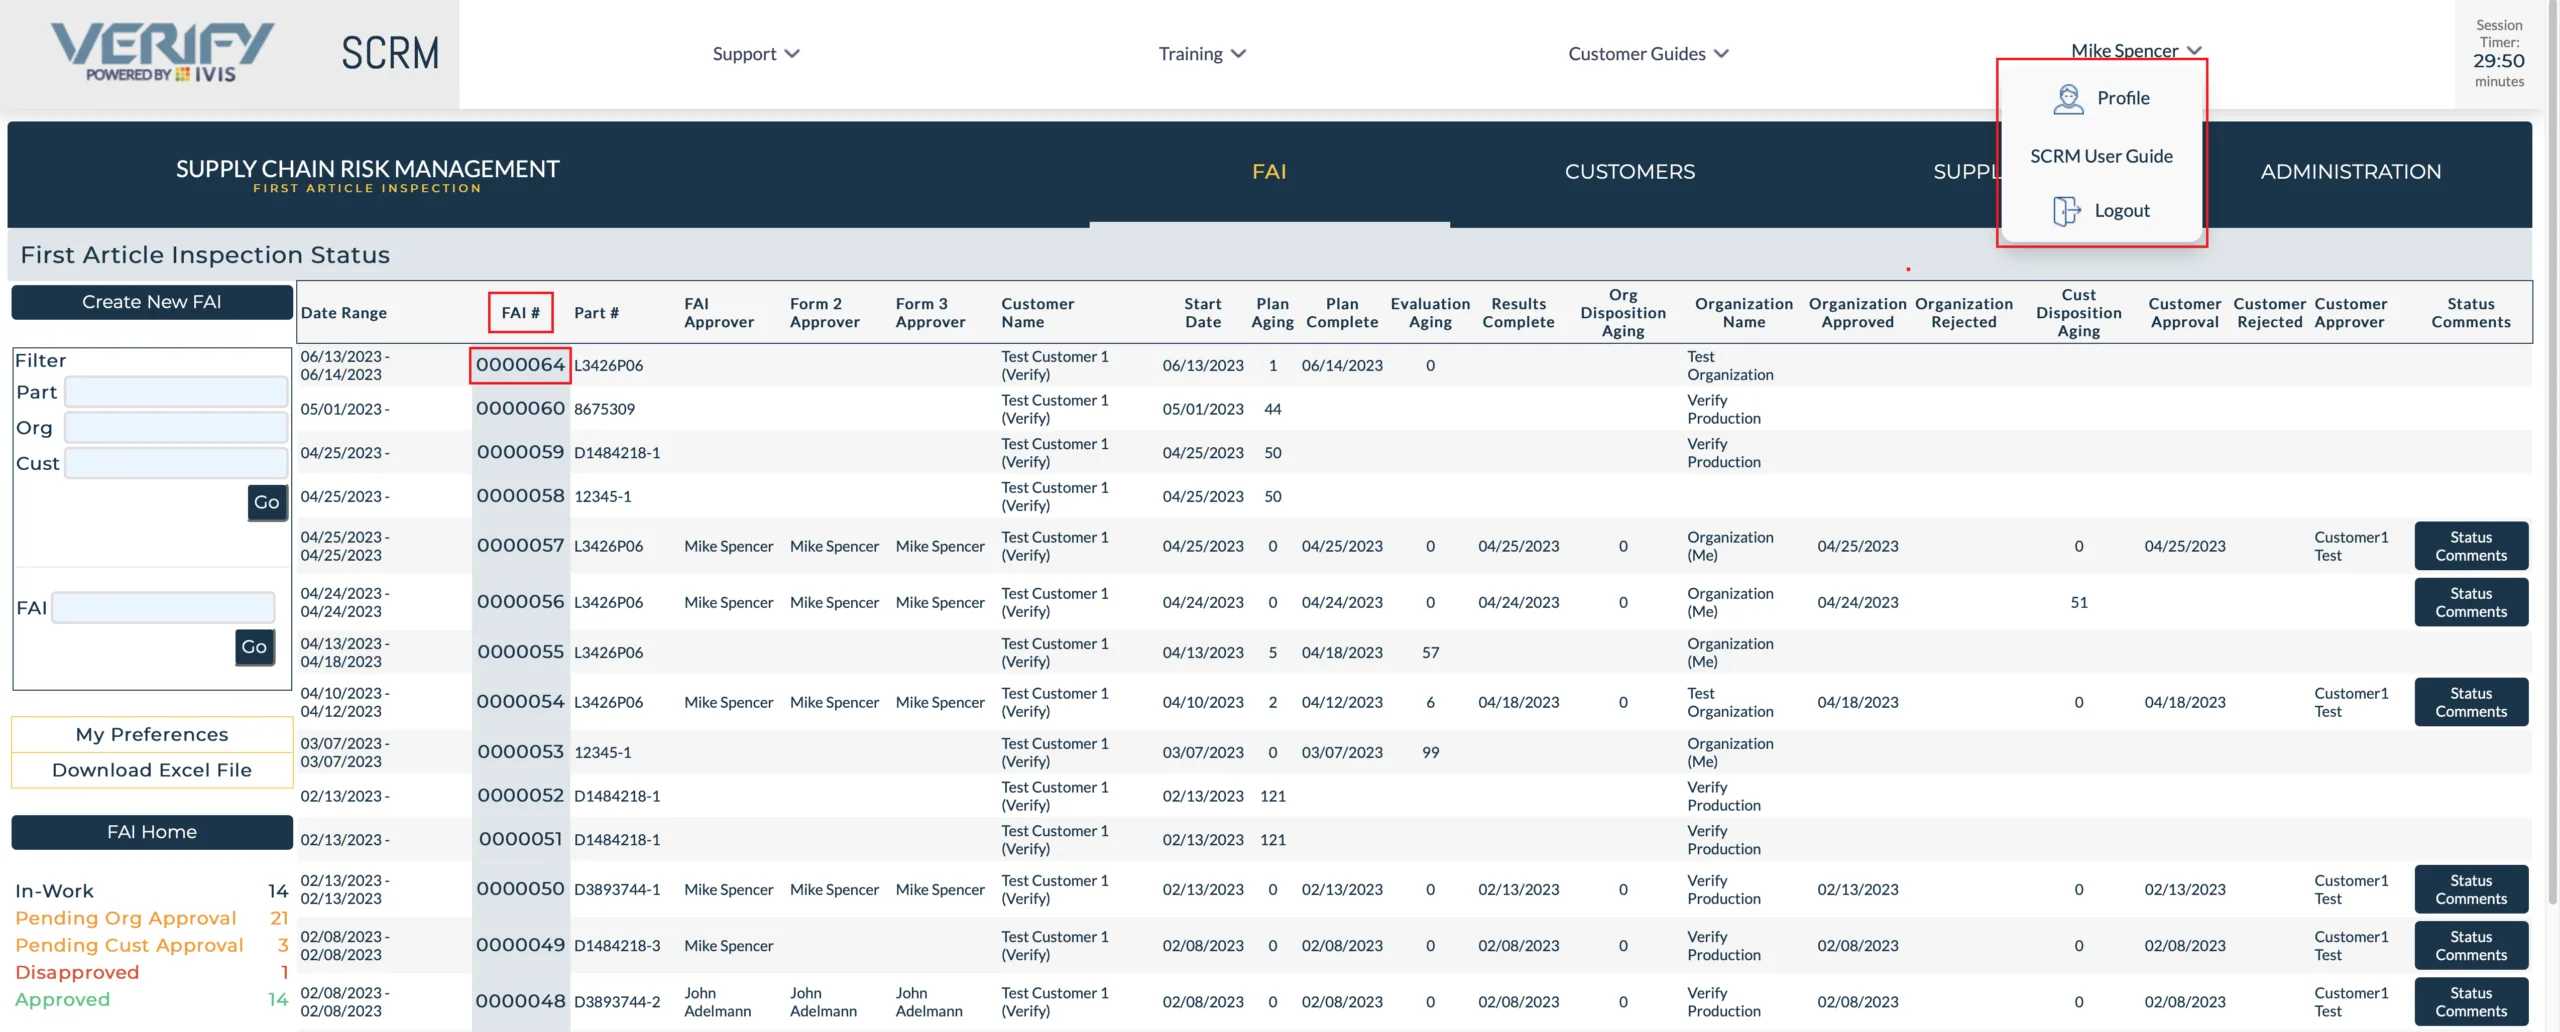The height and width of the screenshot is (1032, 2560).
Task: Click Status Comments for FAI 0000049
Action: [2471, 945]
